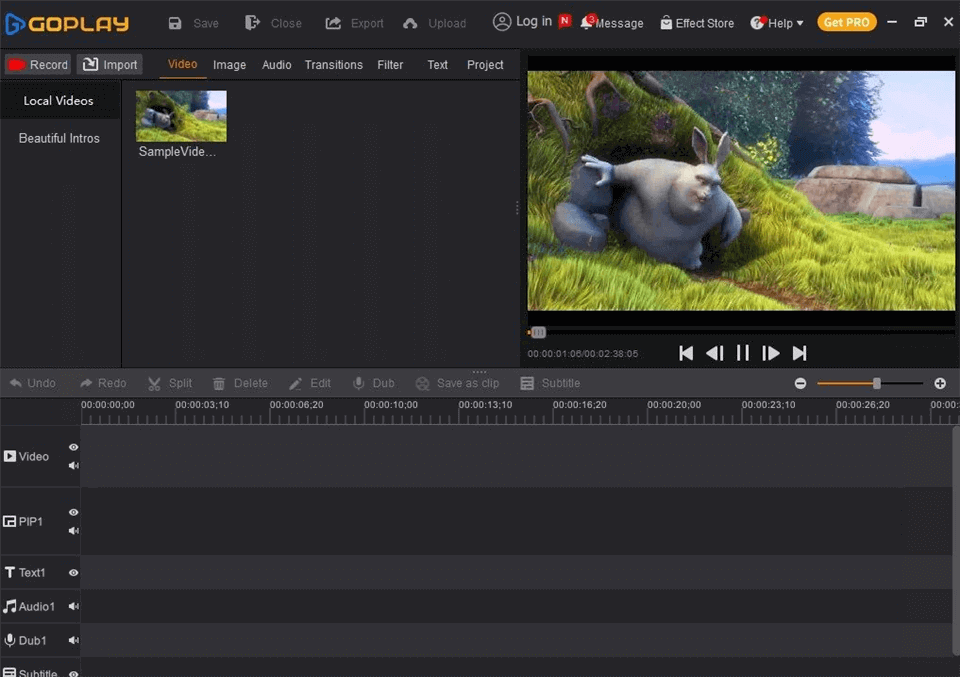The image size is (960, 677).
Task: Import media files with Import button
Action: 110,64
